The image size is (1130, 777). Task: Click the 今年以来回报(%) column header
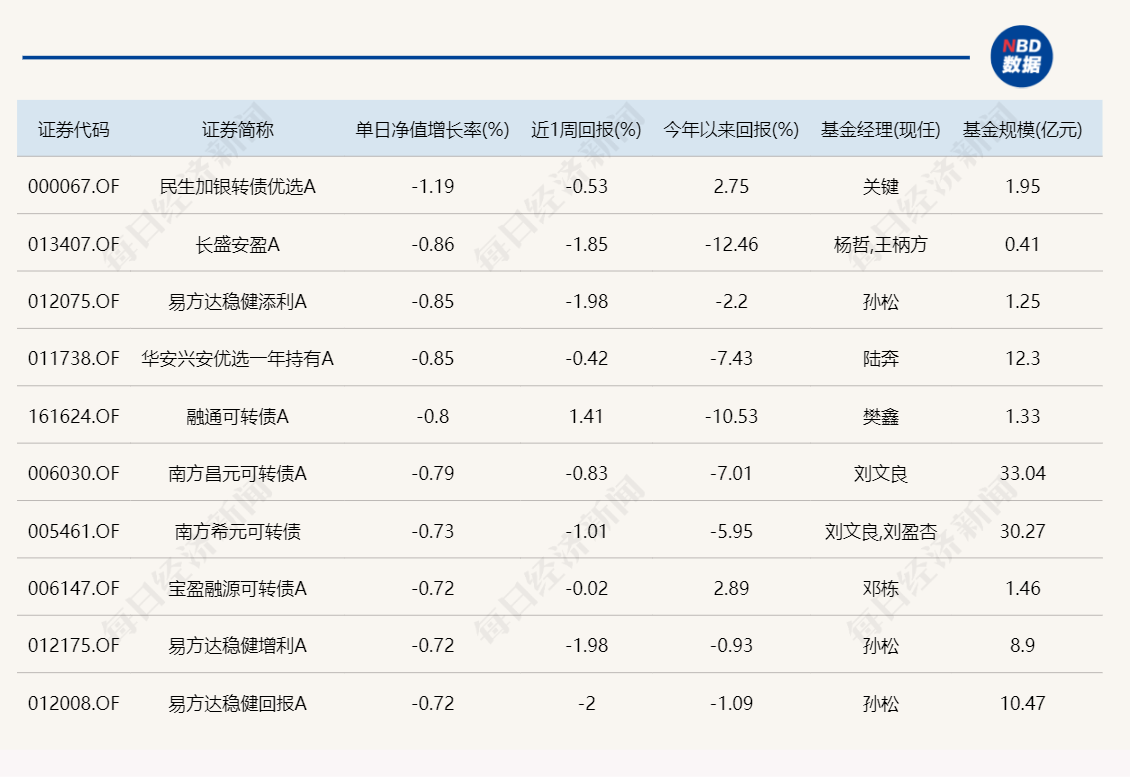(731, 130)
